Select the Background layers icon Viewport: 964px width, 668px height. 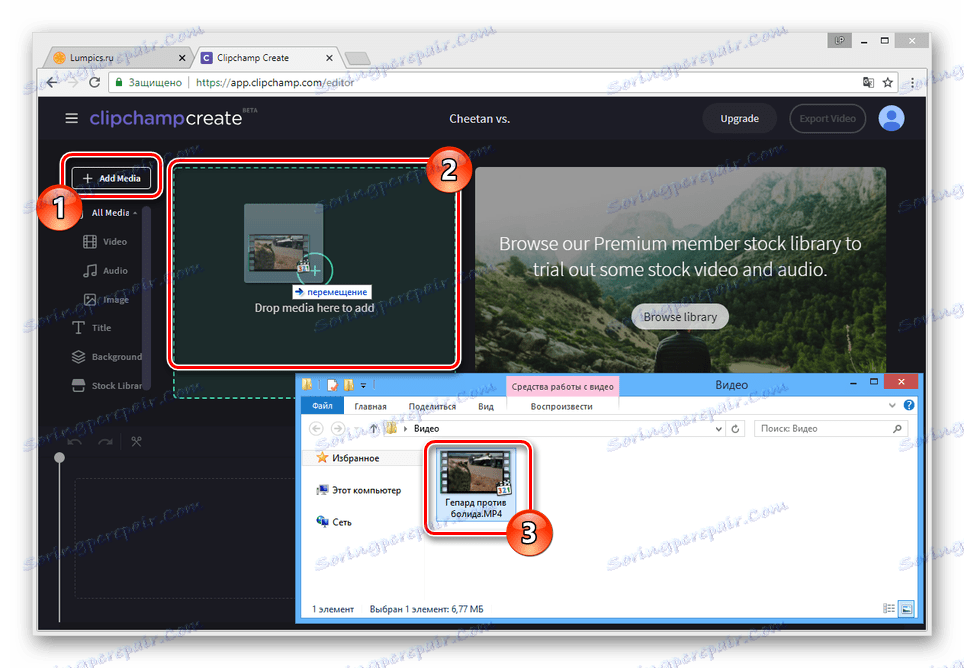click(78, 356)
